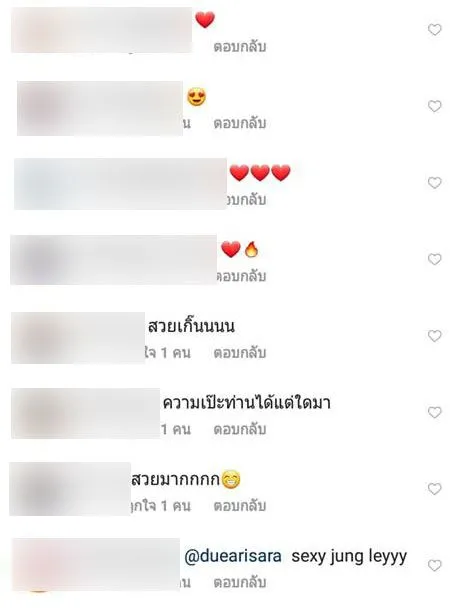467x609 pixels.
Task: Reply to the sexy jung leyyy comment
Action: coord(240,583)
